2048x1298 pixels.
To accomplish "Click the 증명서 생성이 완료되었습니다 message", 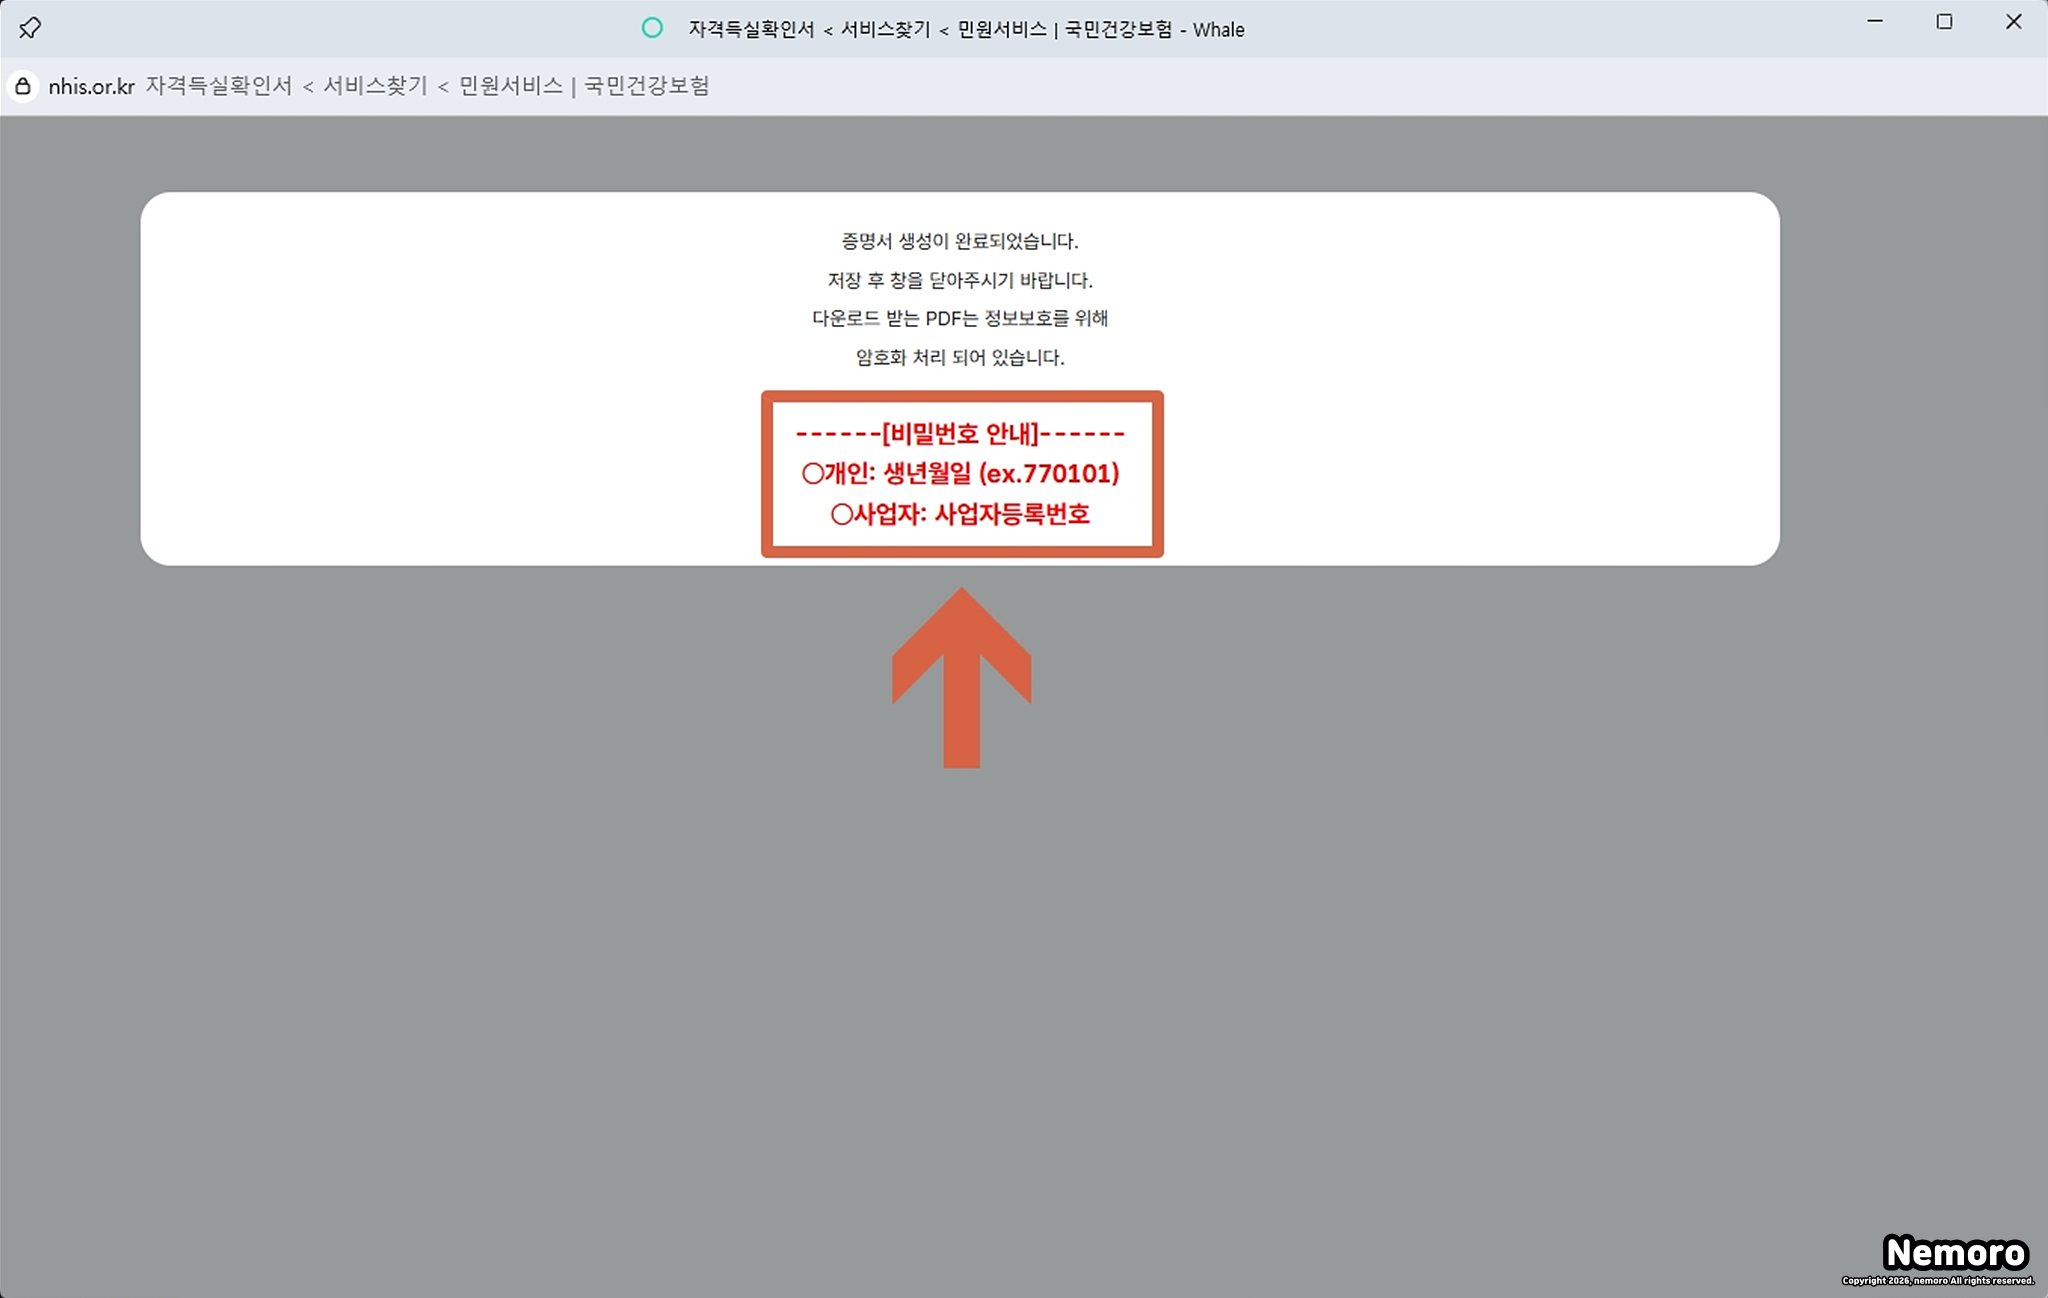I will 959,241.
